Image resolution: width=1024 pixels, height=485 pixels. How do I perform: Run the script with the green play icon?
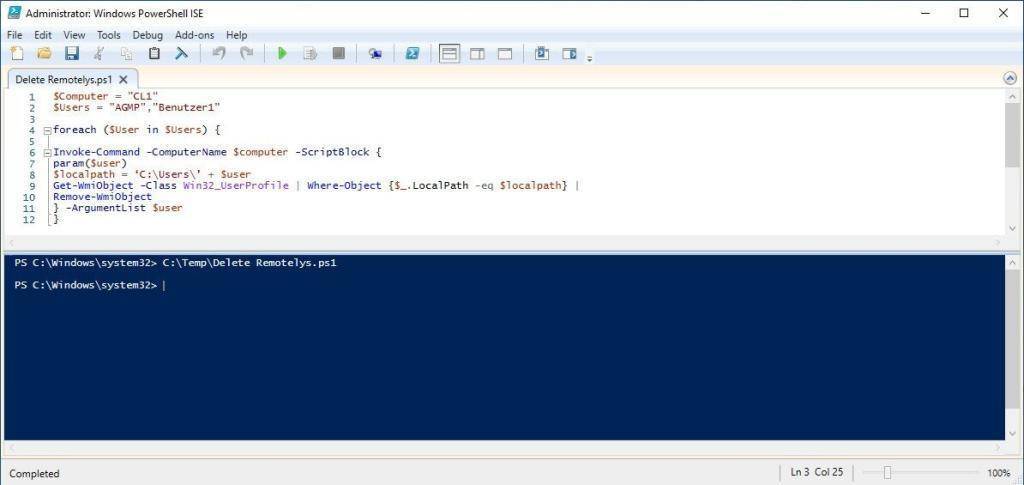pyautogui.click(x=282, y=54)
